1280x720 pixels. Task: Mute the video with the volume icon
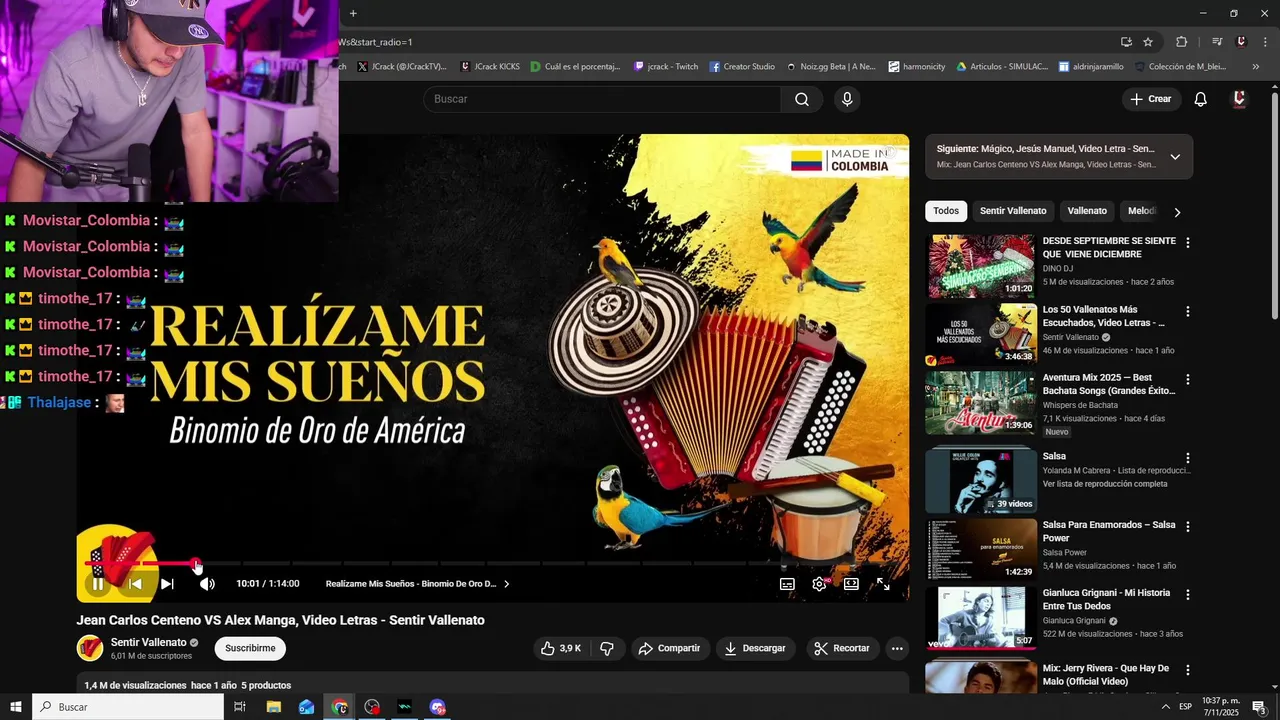(x=207, y=584)
